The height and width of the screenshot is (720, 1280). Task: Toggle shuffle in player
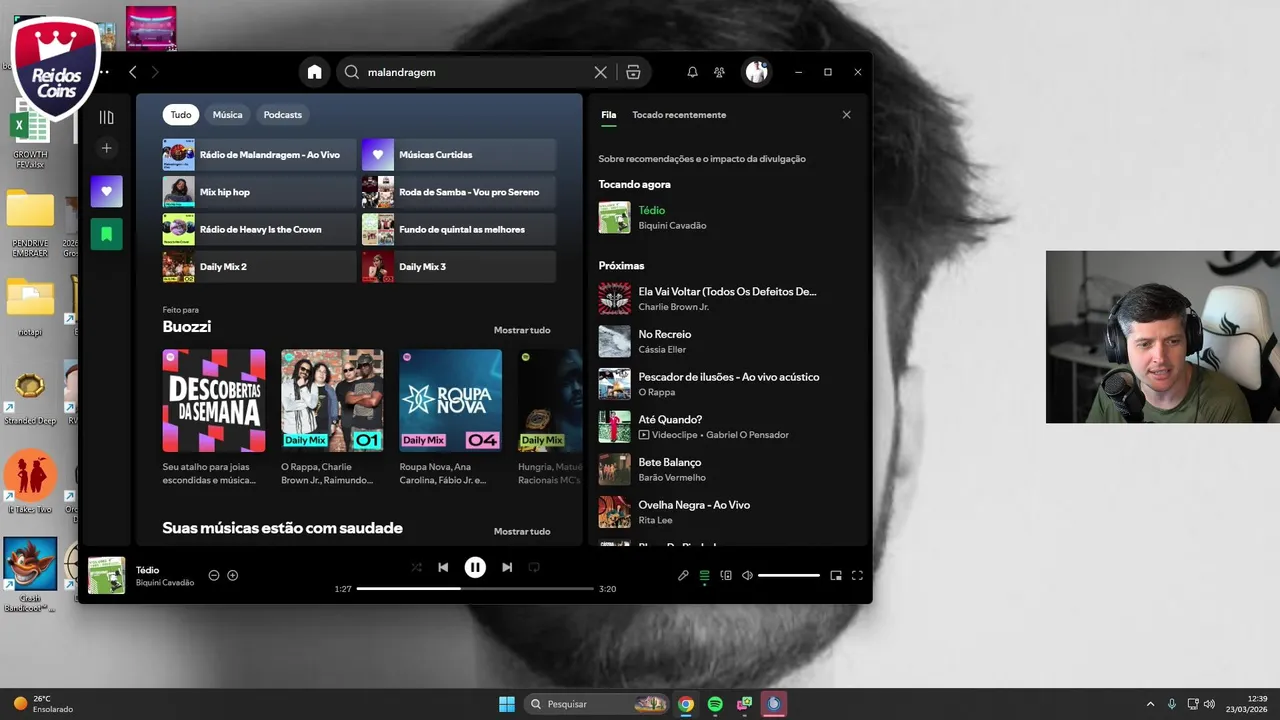point(416,567)
